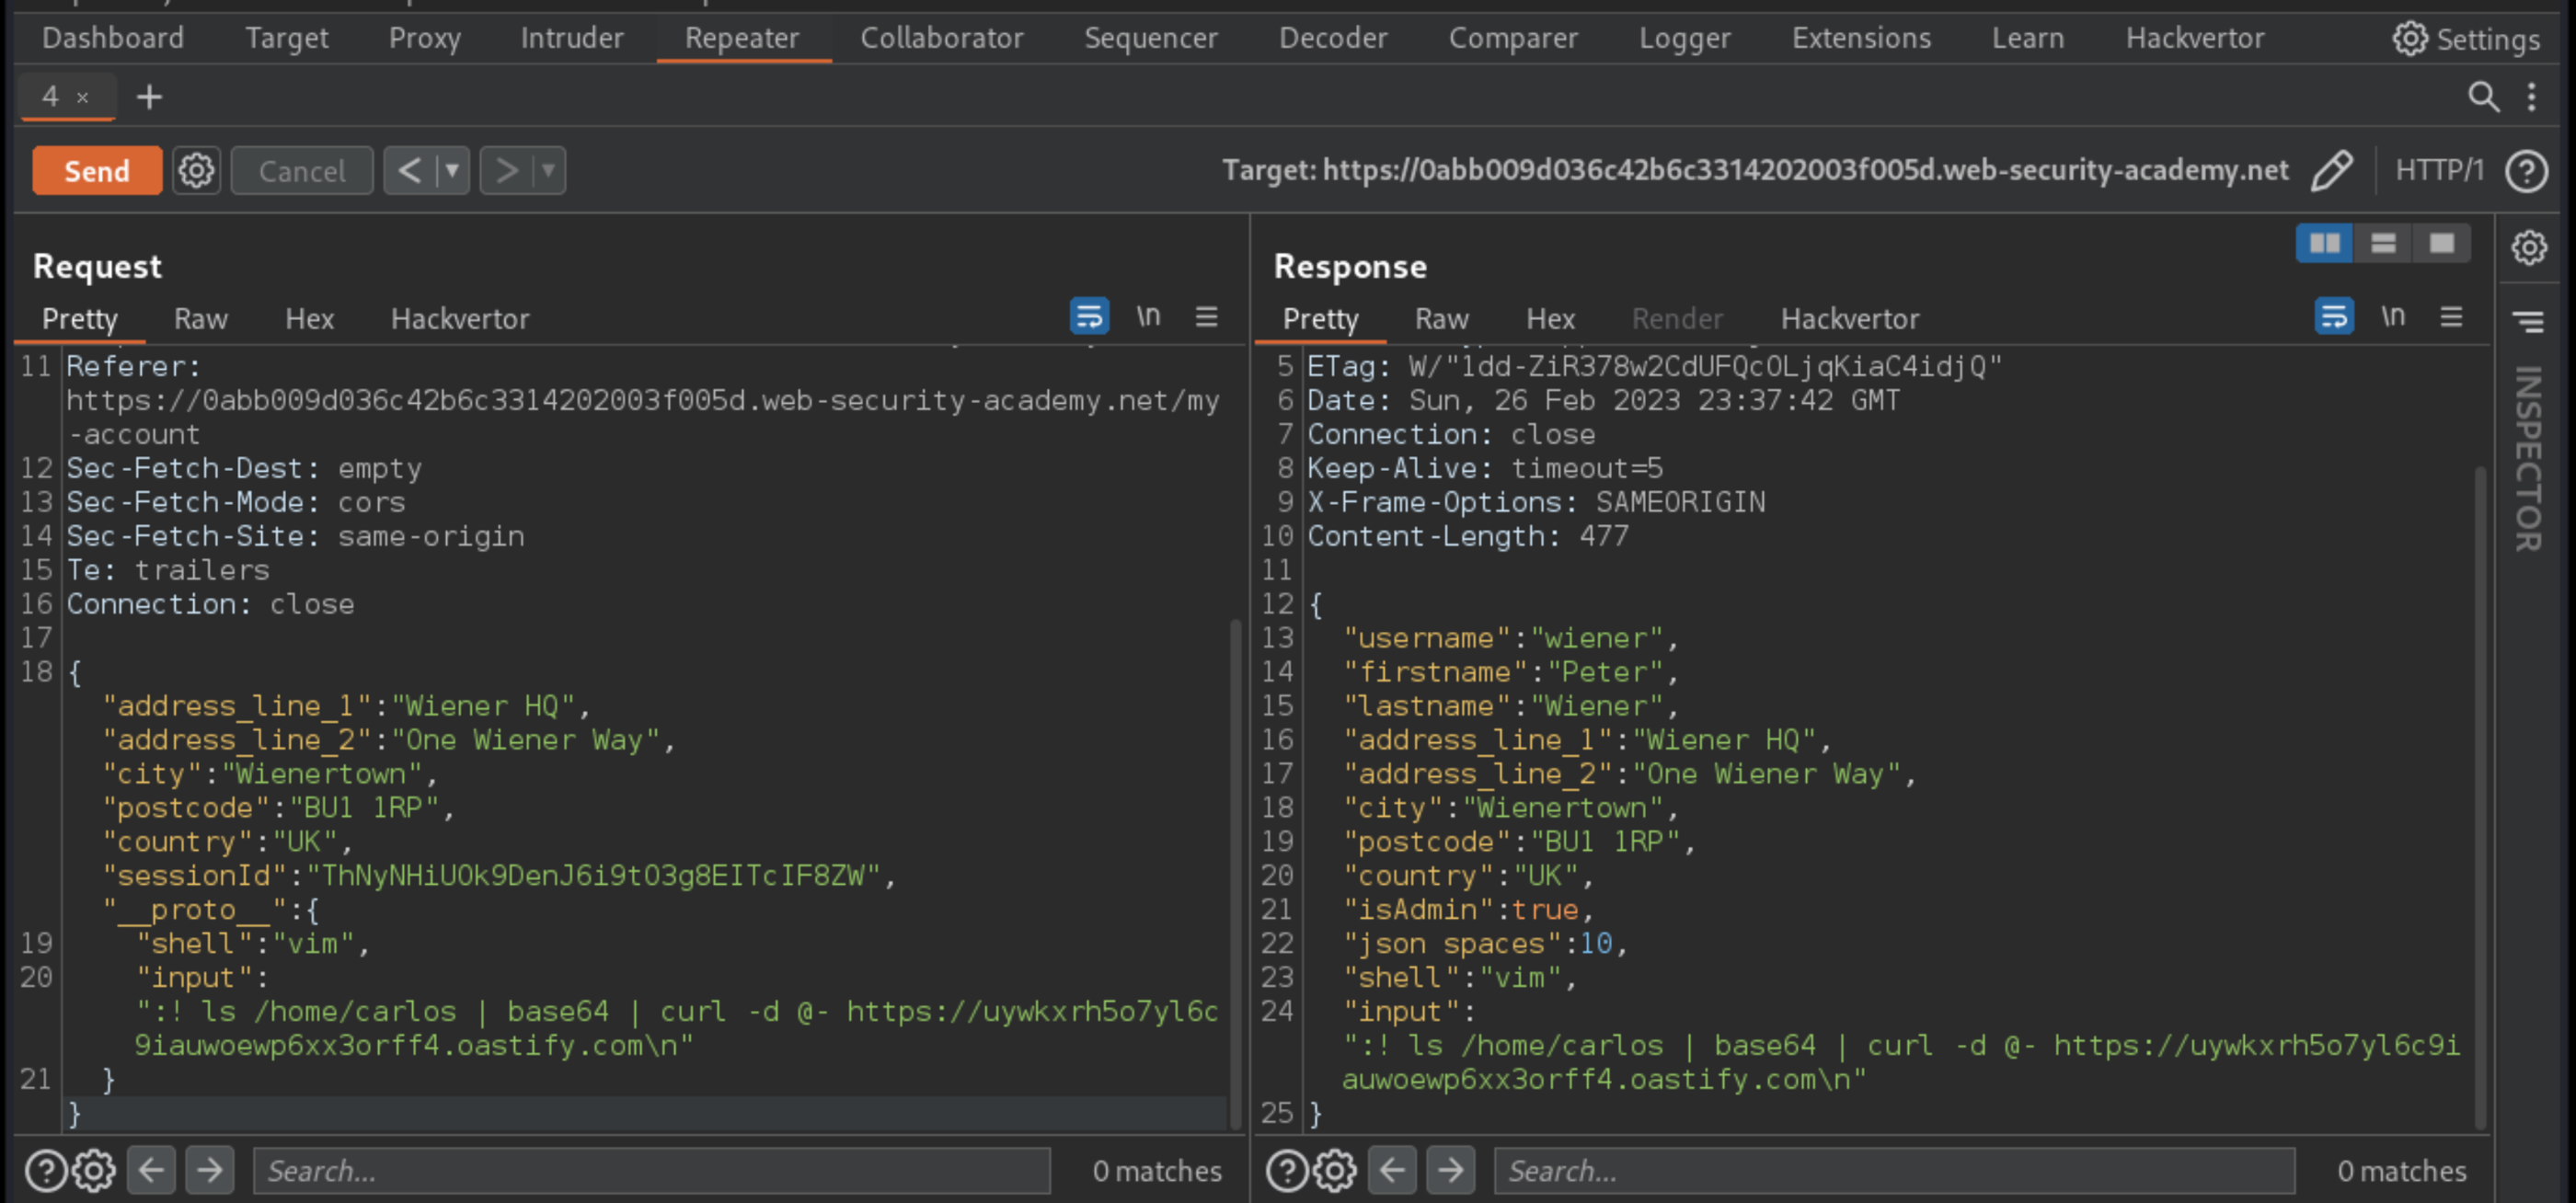Select Response Hackvertor view

[1849, 319]
